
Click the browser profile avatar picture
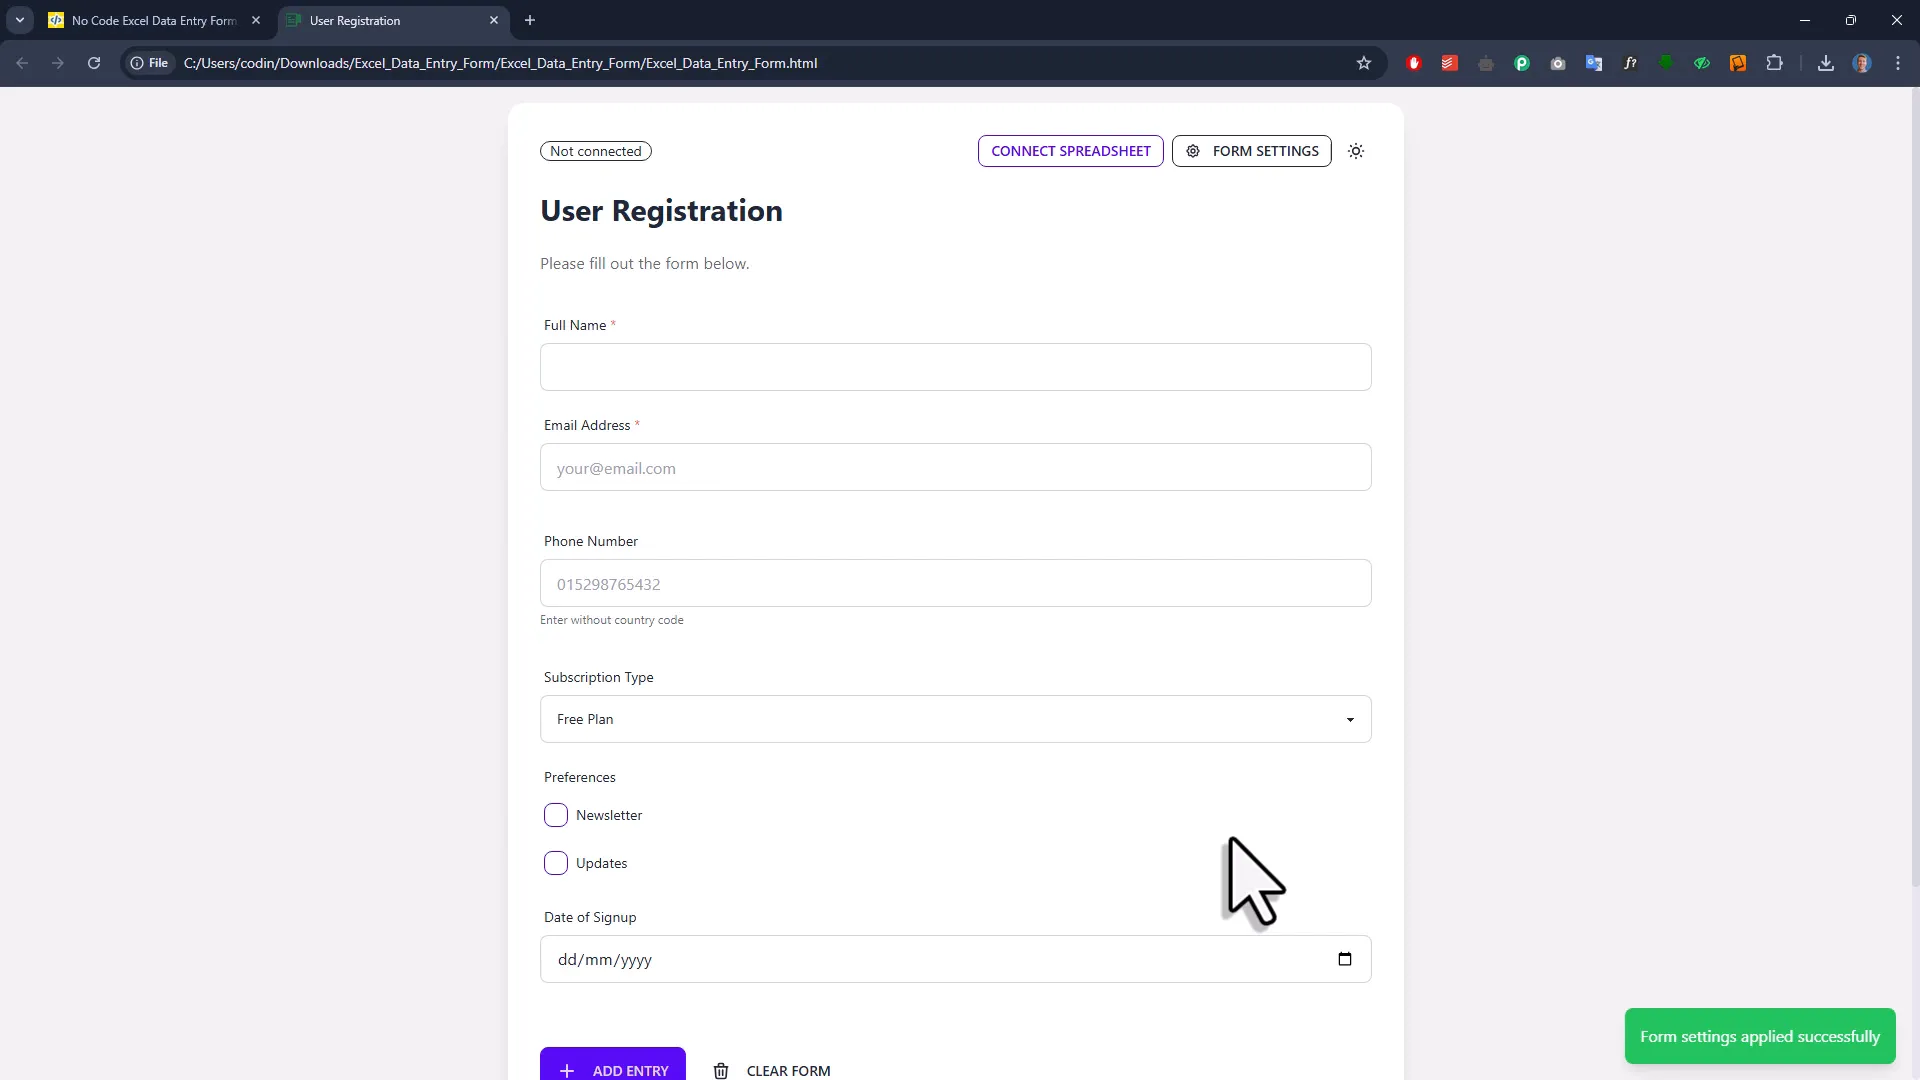1862,62
